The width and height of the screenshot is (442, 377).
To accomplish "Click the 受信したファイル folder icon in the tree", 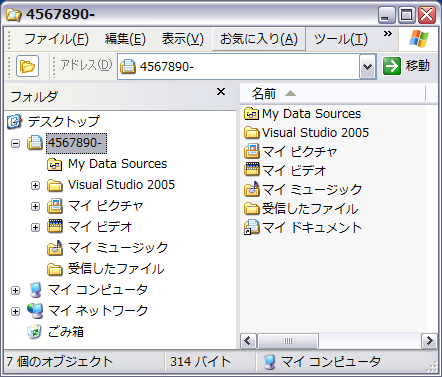I will [x=55, y=269].
